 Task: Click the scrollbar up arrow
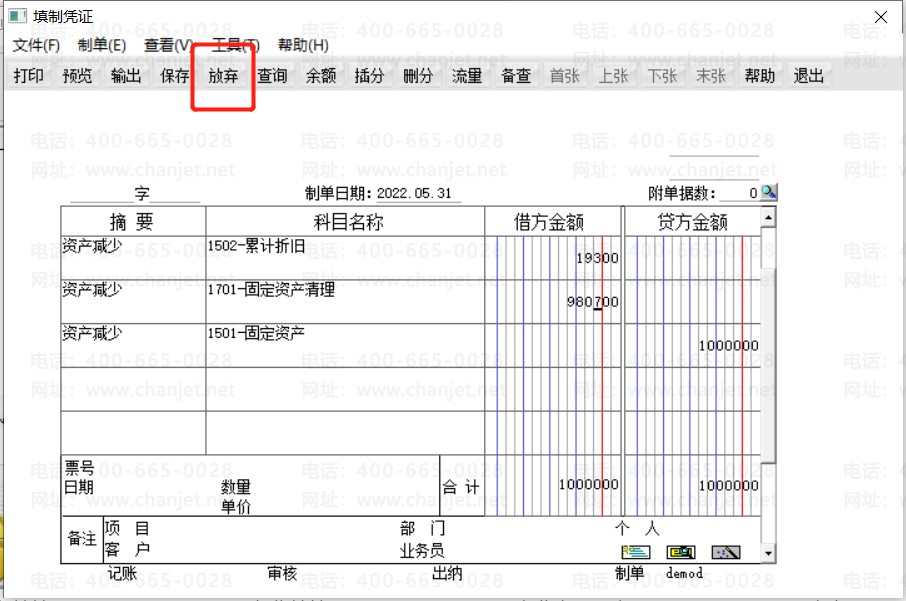pyautogui.click(x=768, y=217)
